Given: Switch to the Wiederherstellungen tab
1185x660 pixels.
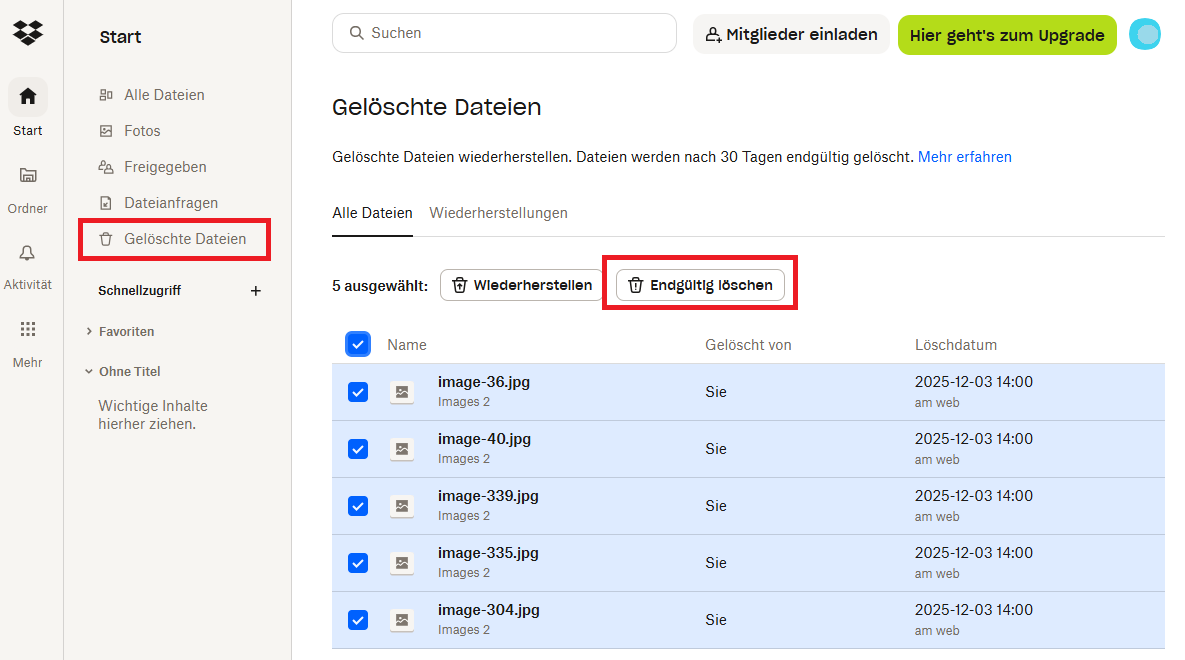Looking at the screenshot, I should click(x=498, y=213).
